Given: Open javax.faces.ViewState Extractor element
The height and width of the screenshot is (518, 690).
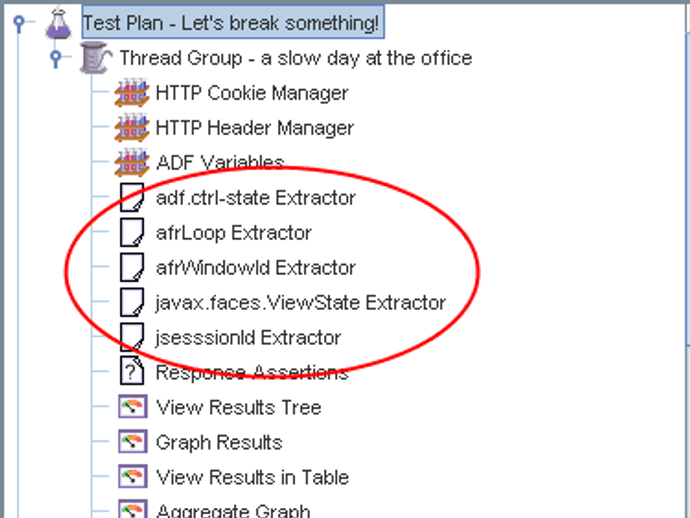Looking at the screenshot, I should pos(301,302).
